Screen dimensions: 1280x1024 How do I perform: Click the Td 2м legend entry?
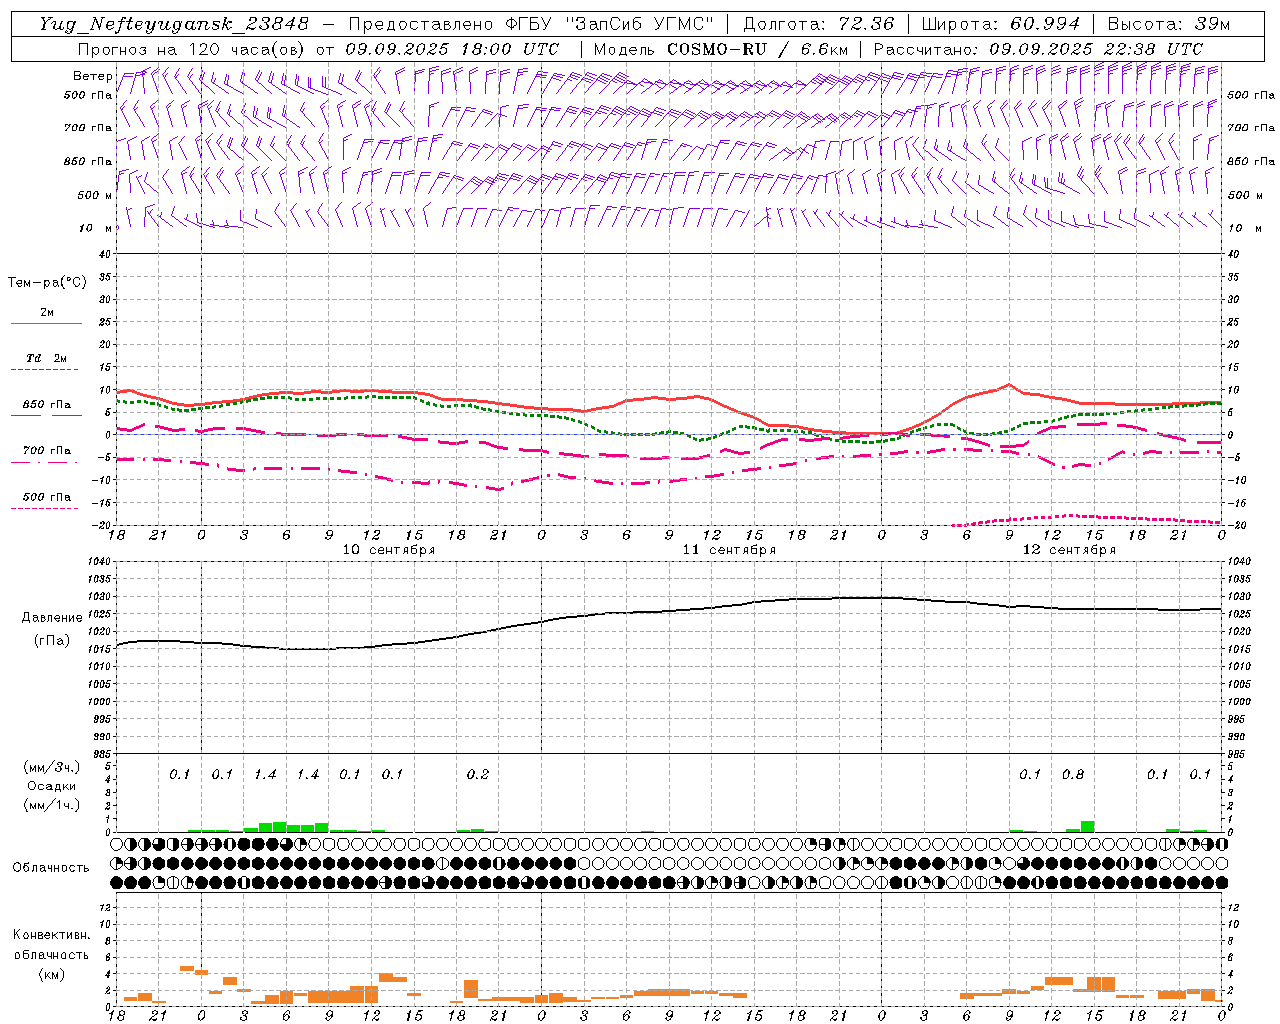tap(47, 358)
